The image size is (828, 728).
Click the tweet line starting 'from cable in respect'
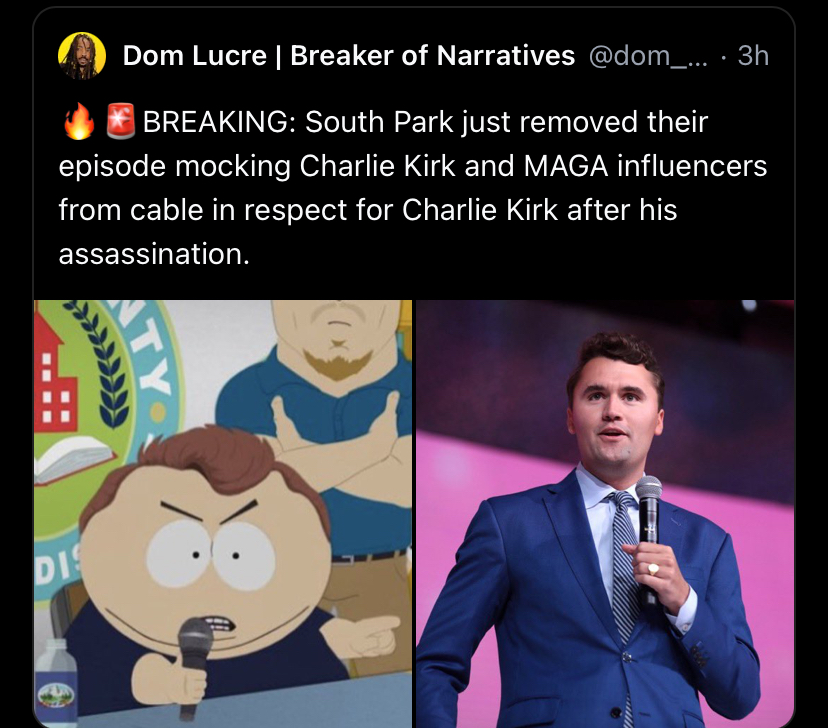pyautogui.click(x=368, y=210)
